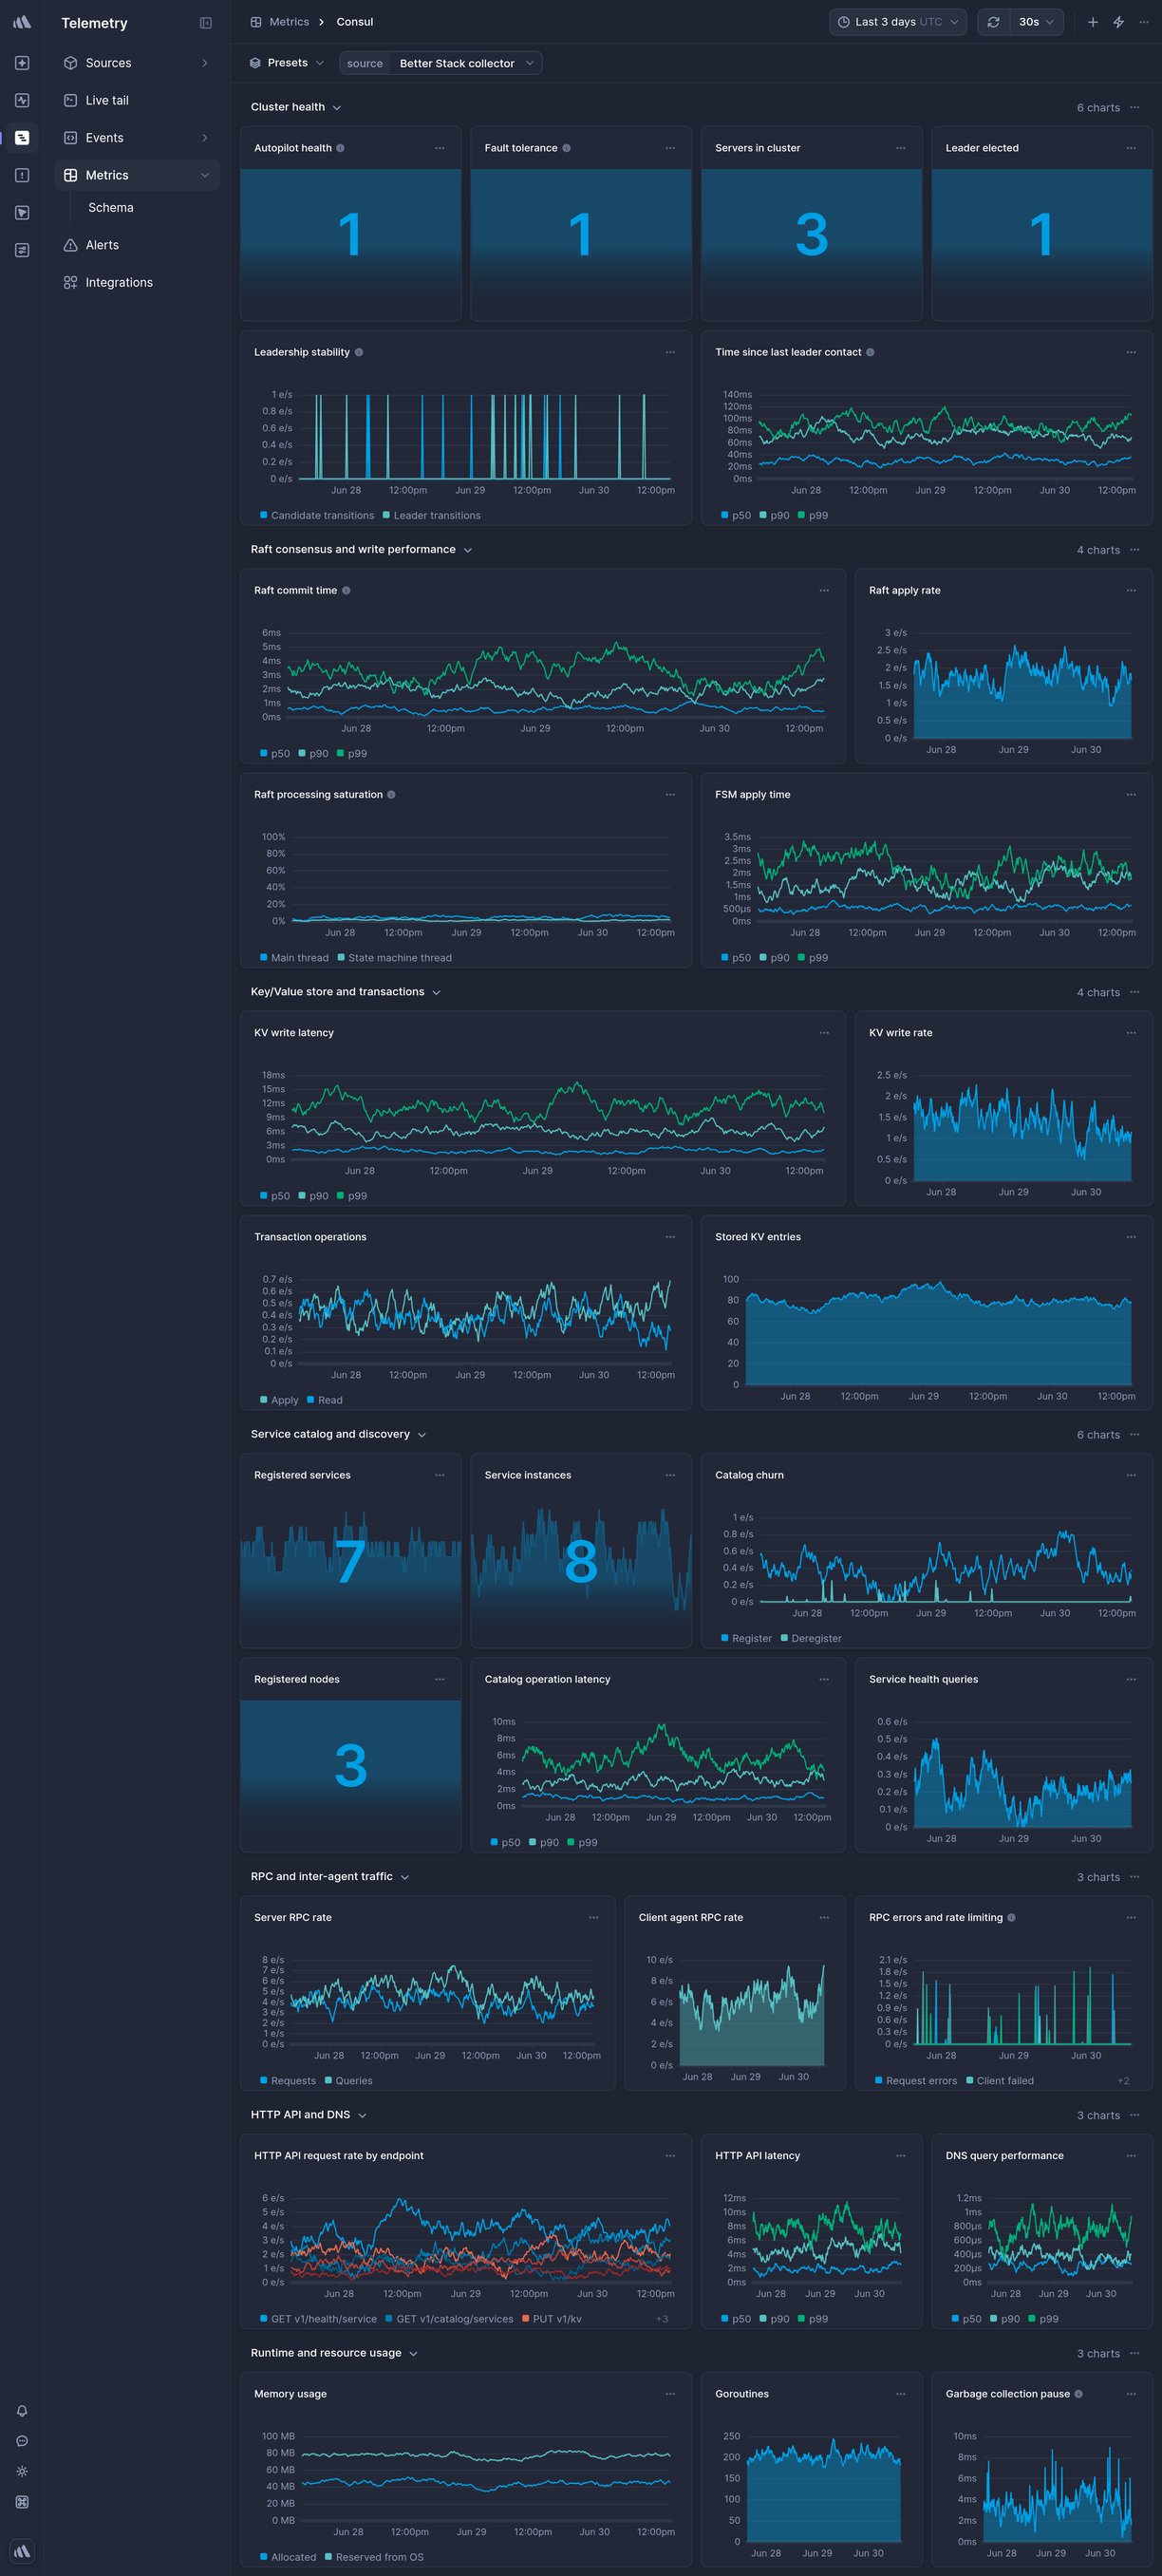The width and height of the screenshot is (1162, 2576).
Task: Click the Events code icon
Action: tap(70, 138)
